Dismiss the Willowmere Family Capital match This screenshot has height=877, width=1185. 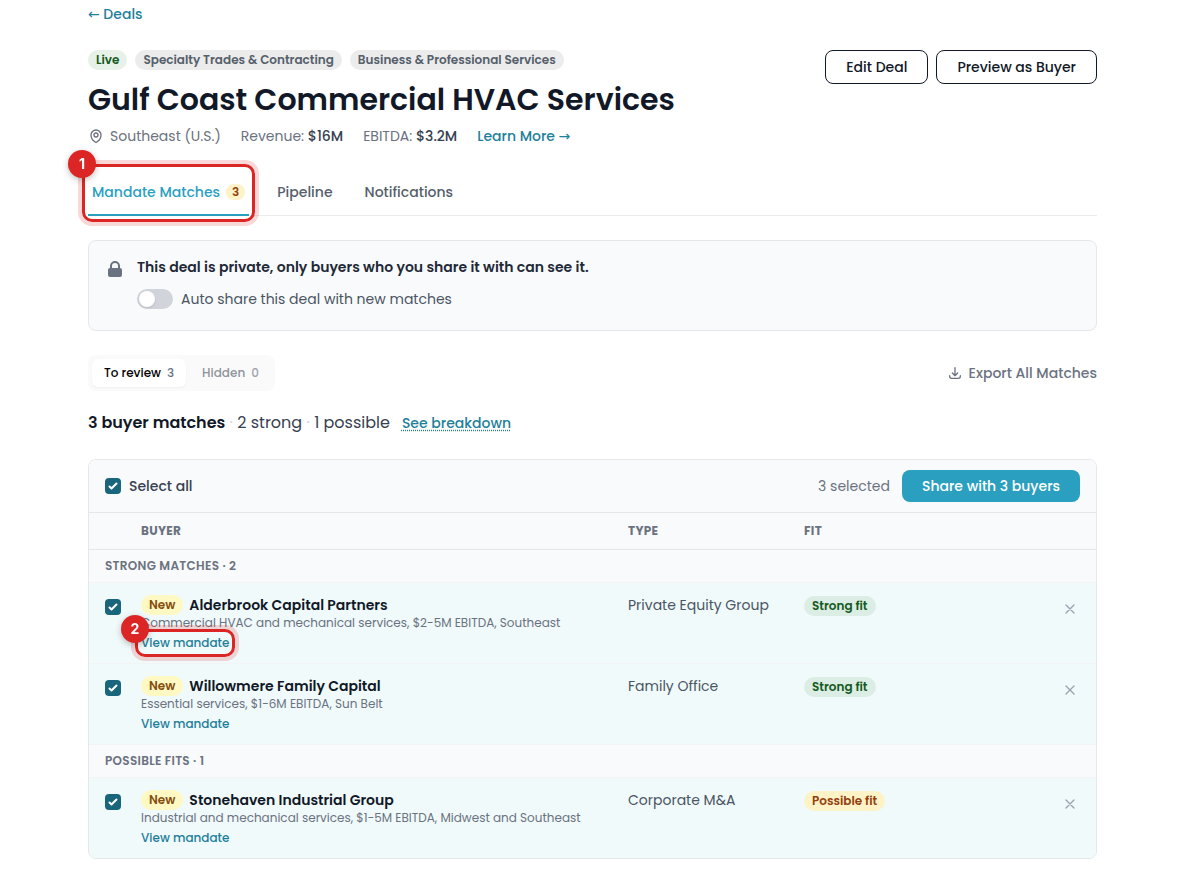[1070, 690]
